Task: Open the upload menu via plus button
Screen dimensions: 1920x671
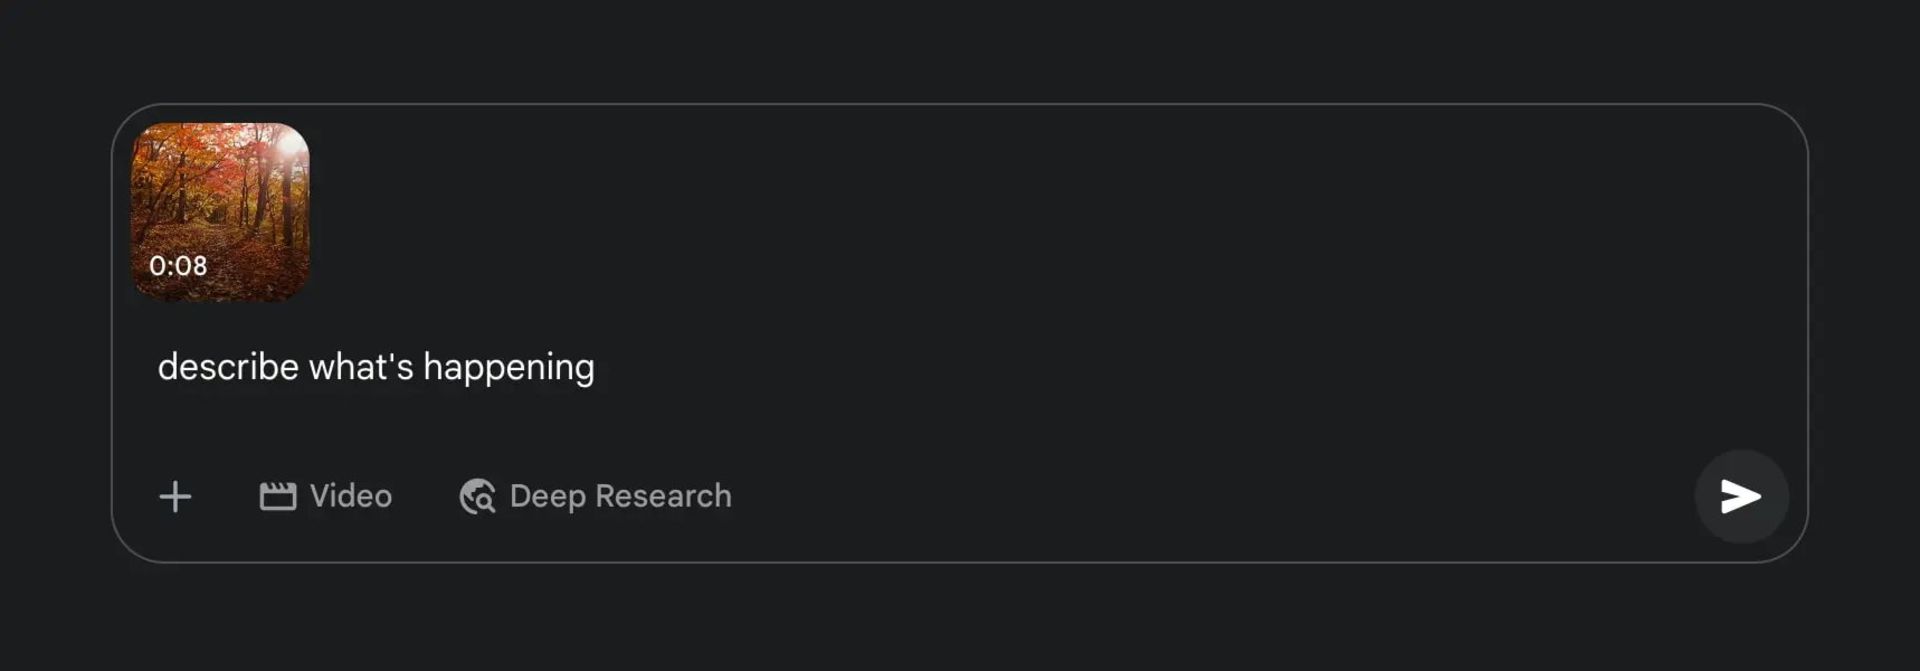Action: pos(175,496)
